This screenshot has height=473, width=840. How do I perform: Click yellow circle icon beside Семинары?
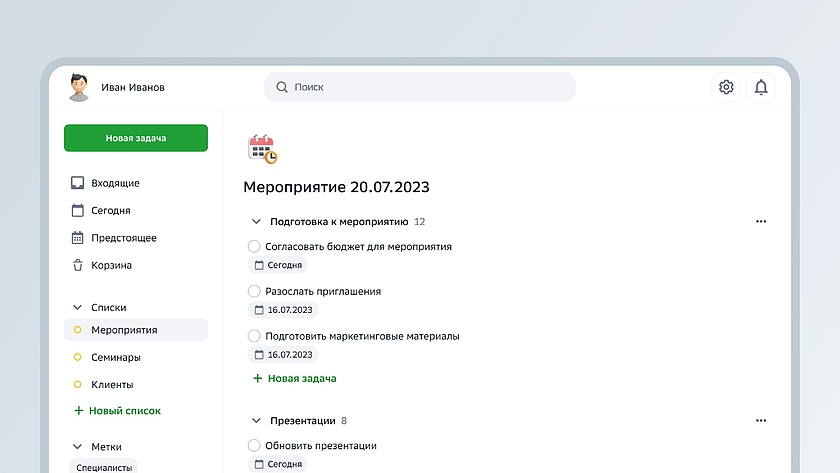click(78, 357)
